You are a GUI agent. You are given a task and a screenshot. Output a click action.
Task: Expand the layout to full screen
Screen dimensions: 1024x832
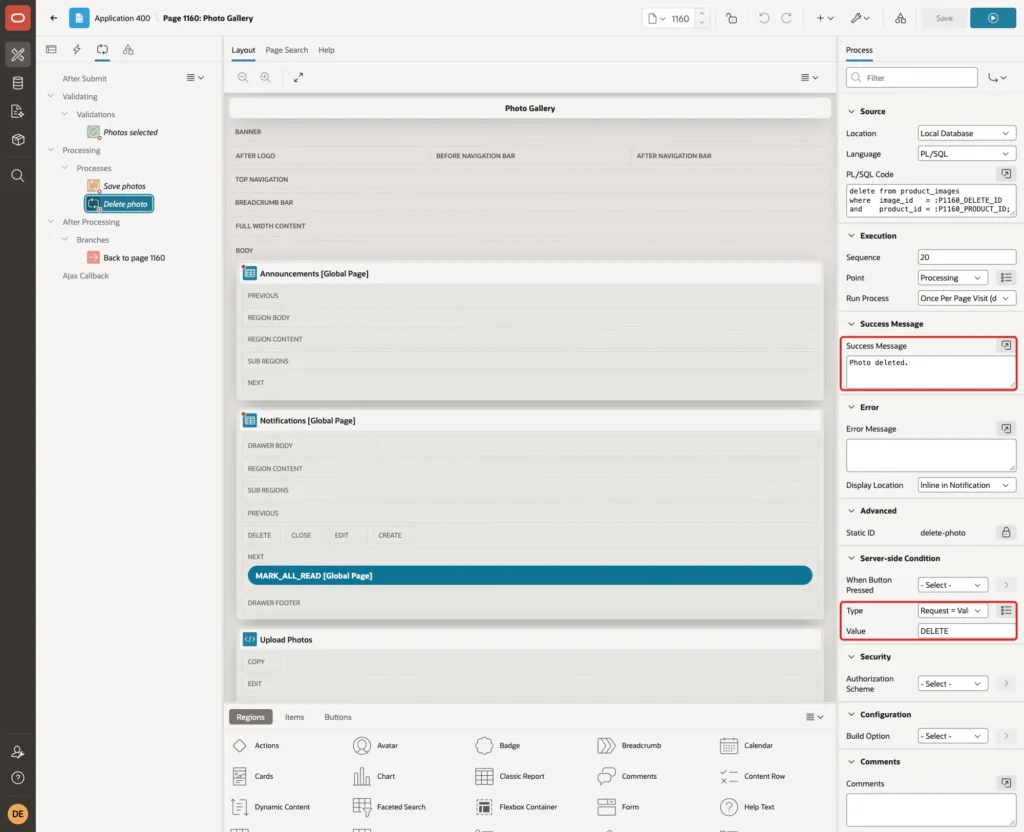298,77
